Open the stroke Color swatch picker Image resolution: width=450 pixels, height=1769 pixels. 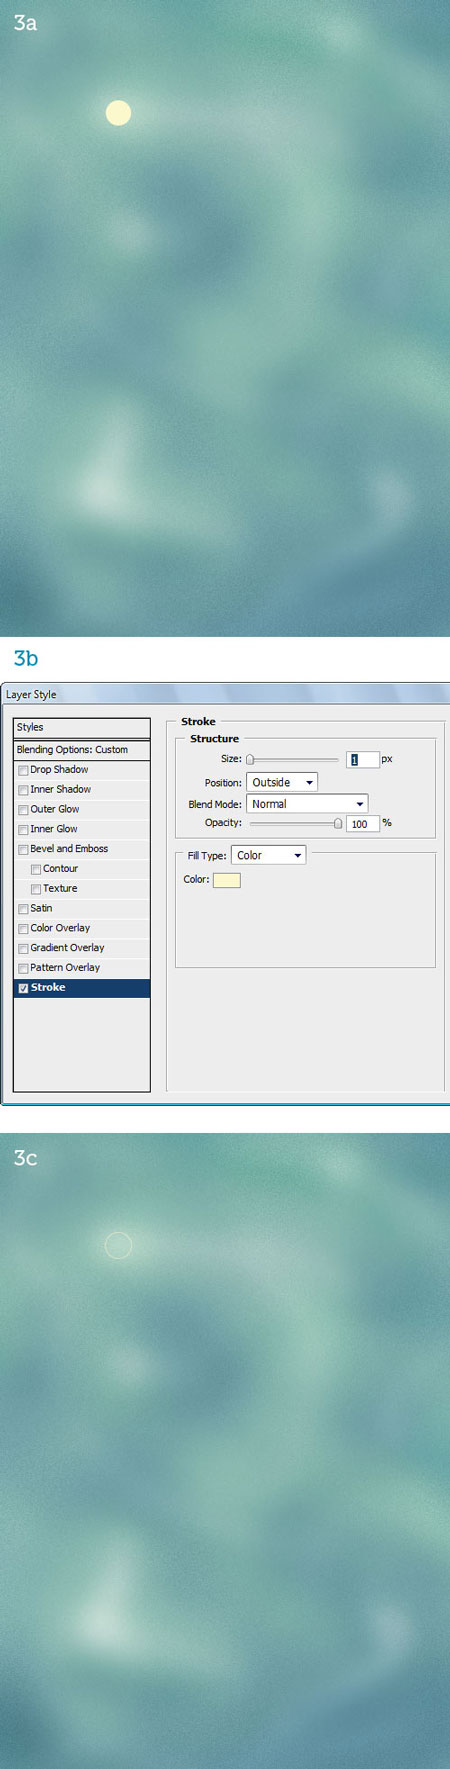[x=227, y=881]
